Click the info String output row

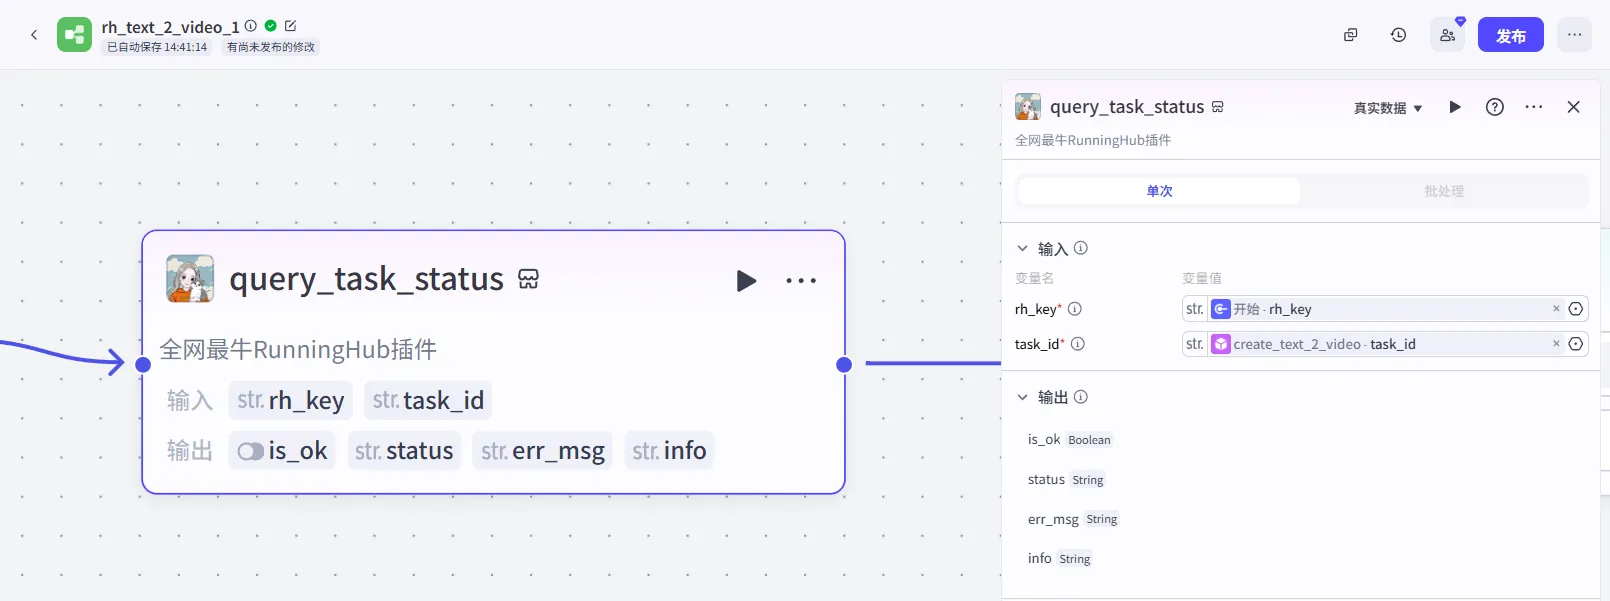1060,559
